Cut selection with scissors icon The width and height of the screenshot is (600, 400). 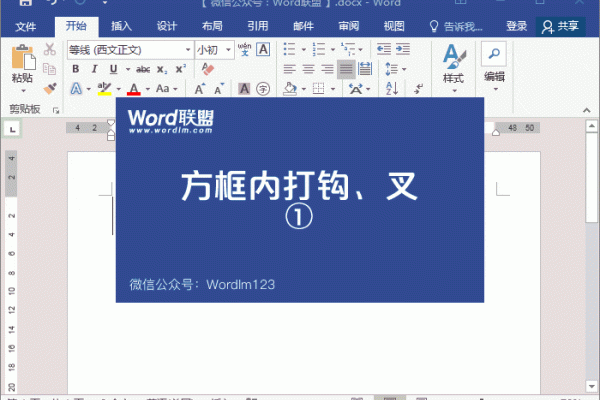pyautogui.click(x=50, y=49)
